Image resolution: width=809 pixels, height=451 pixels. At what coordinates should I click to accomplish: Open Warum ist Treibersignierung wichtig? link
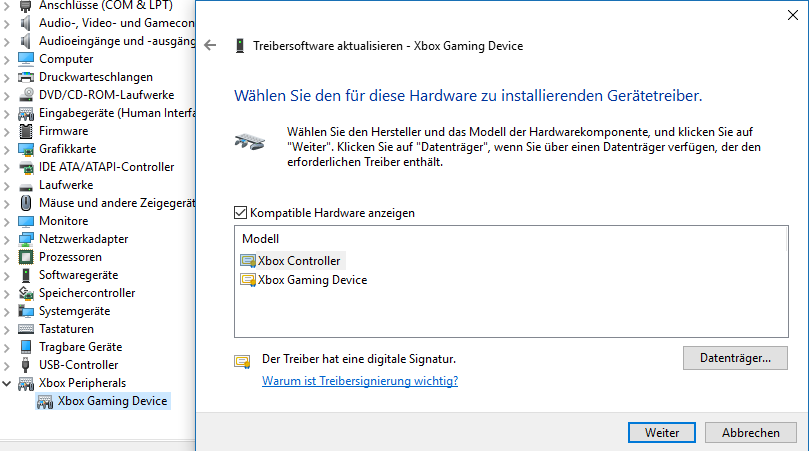tap(360, 381)
